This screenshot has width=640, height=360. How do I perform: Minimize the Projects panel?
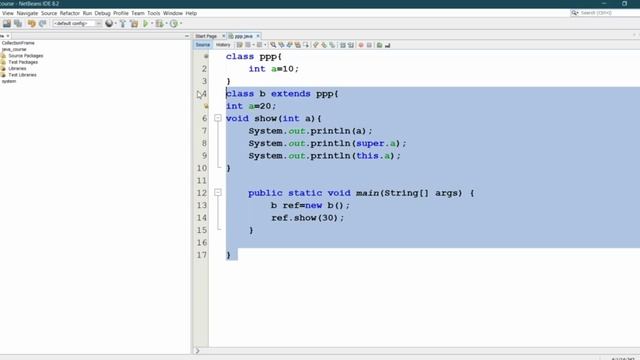pyautogui.click(x=187, y=36)
